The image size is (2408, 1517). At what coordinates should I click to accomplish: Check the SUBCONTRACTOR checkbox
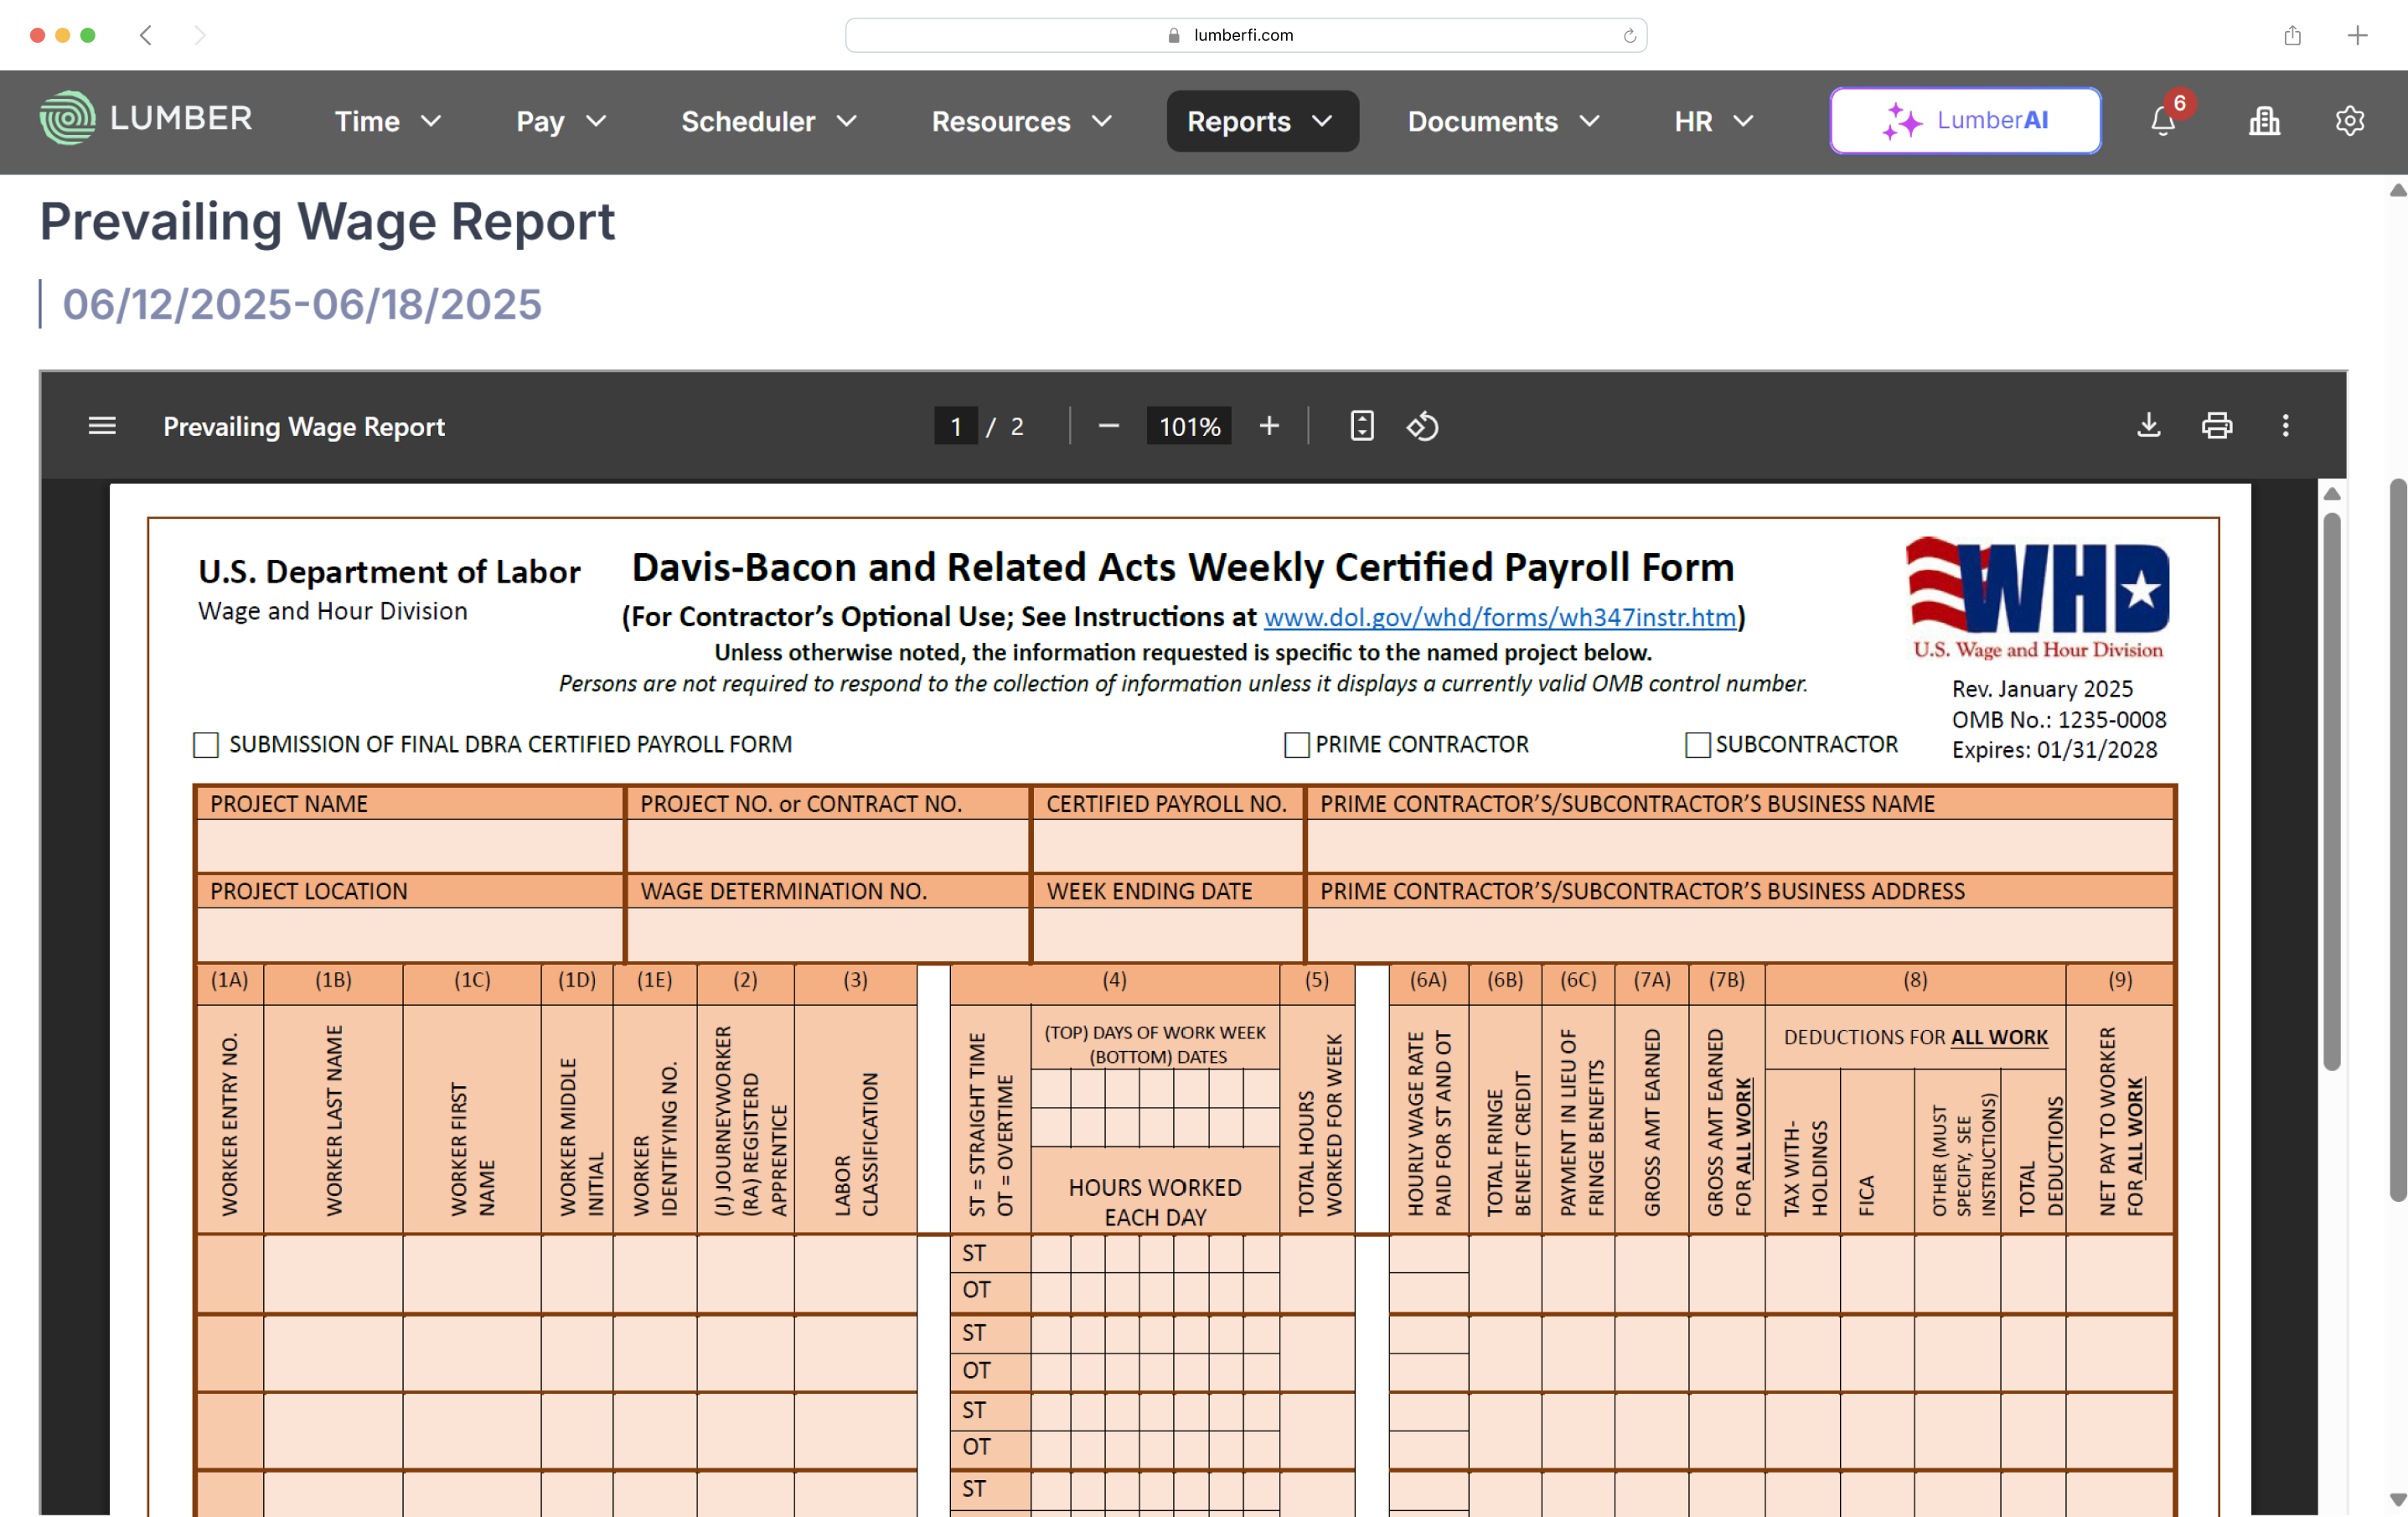point(1697,744)
